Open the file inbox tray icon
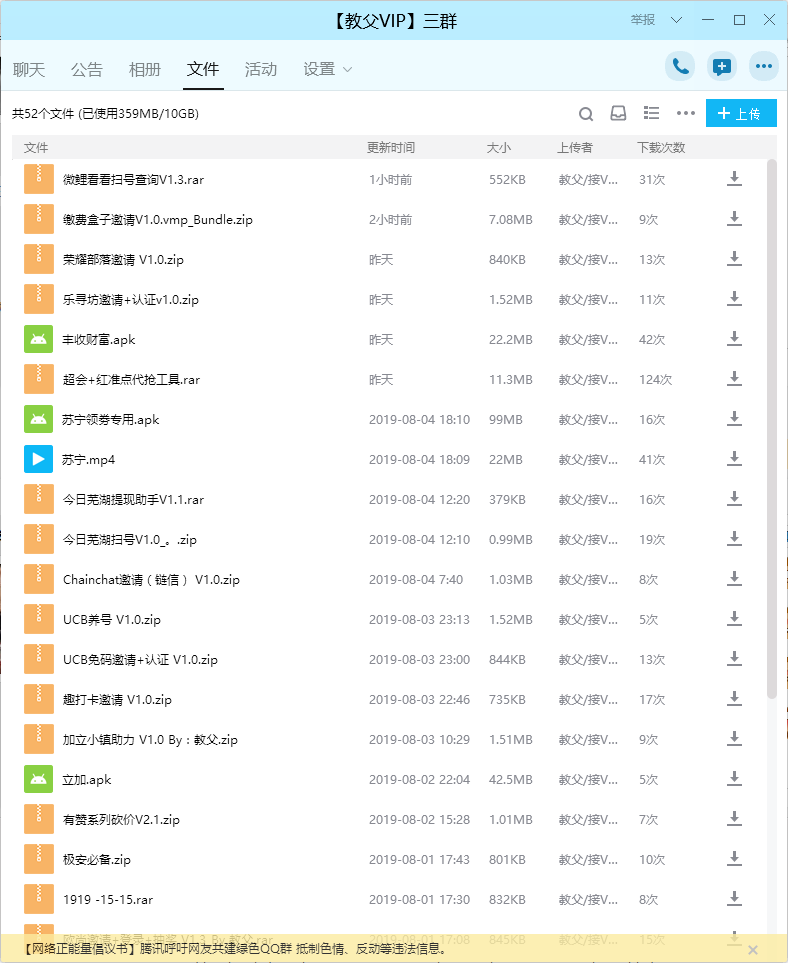The width and height of the screenshot is (788, 963). [x=618, y=114]
